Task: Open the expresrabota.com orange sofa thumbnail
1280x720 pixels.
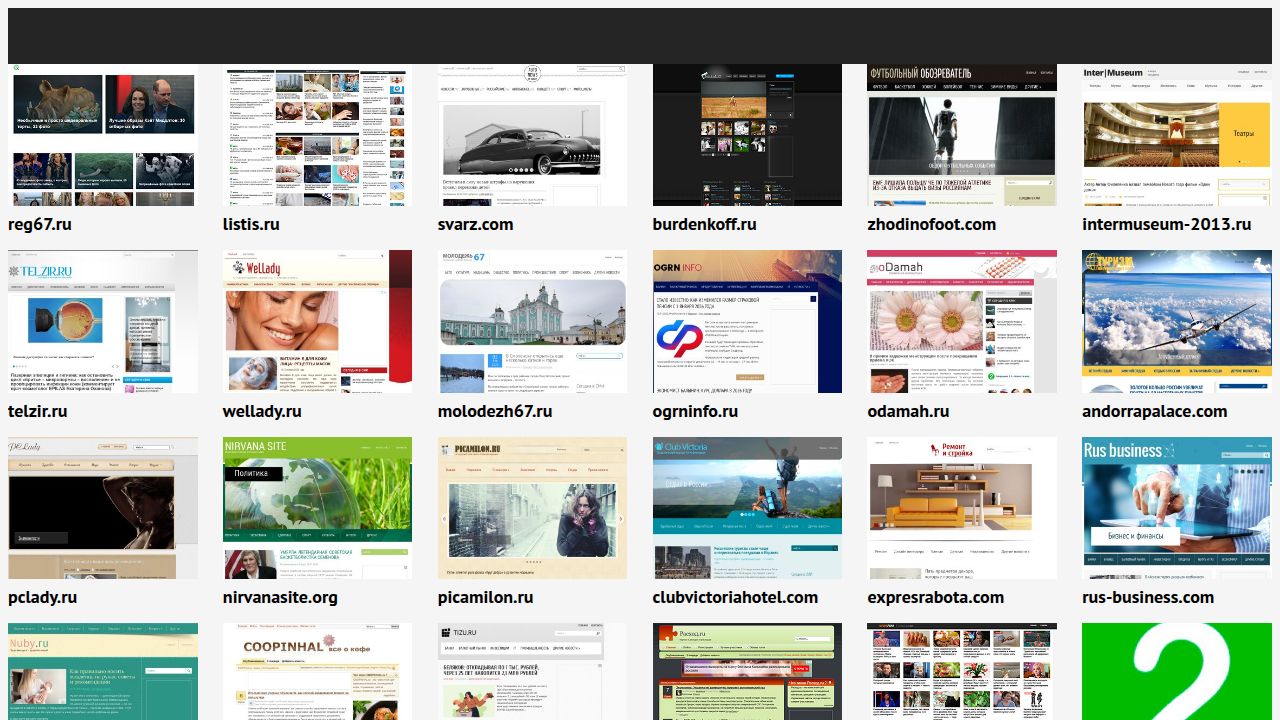Action: pos(962,508)
